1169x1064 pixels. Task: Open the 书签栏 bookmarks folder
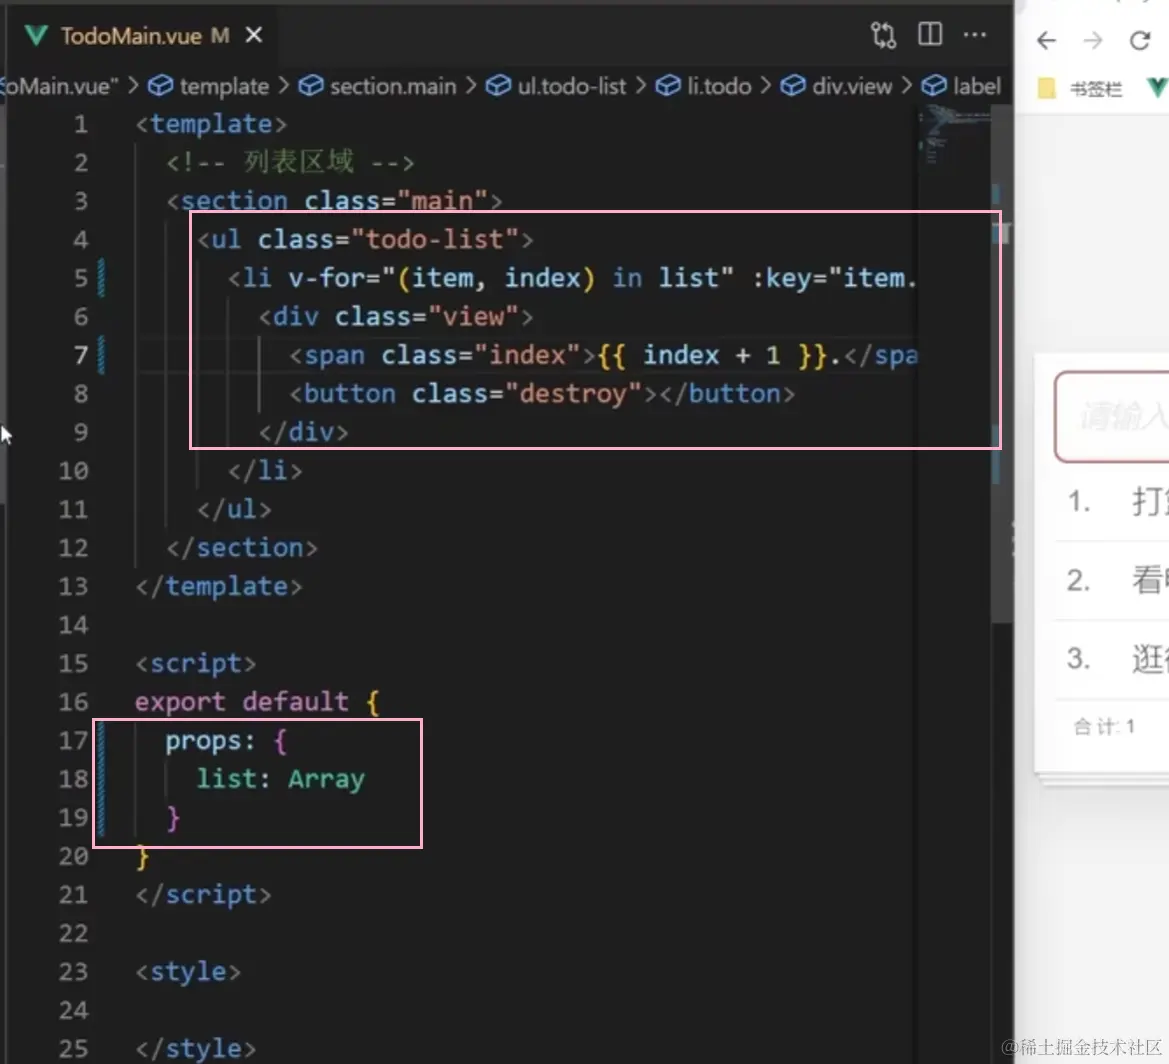pyautogui.click(x=1080, y=89)
